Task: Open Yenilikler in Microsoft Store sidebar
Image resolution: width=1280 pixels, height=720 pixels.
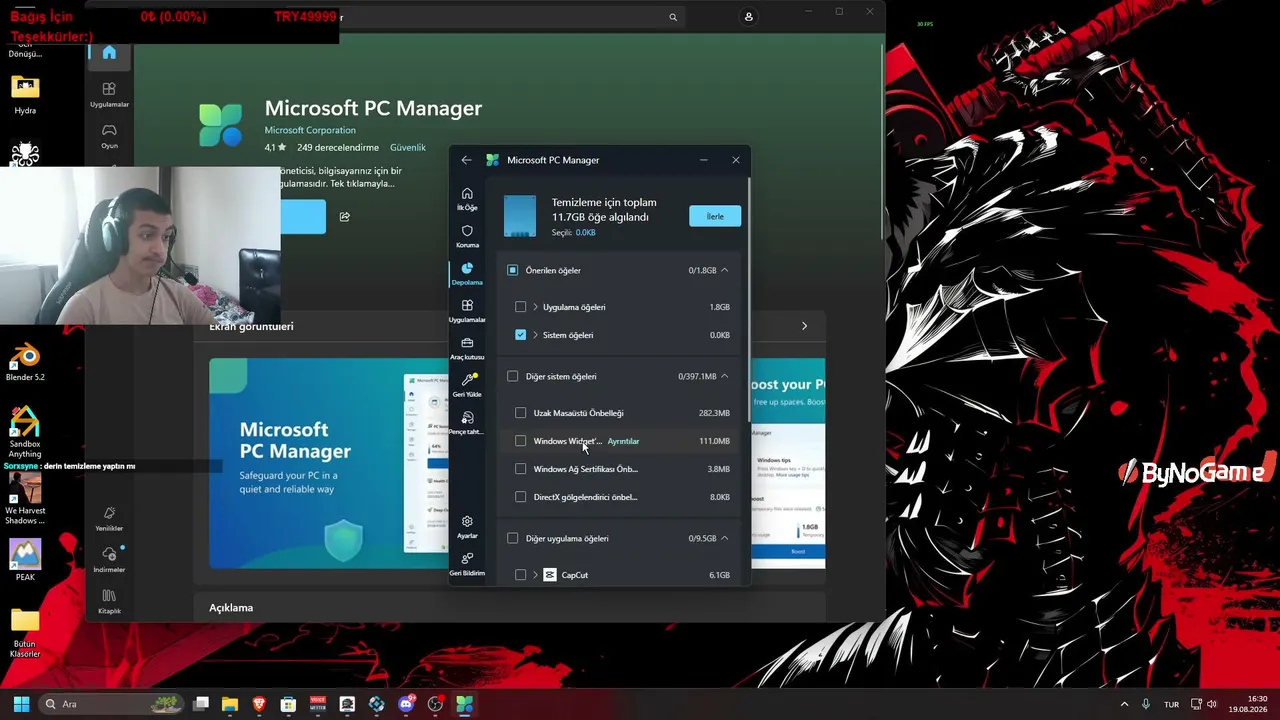Action: pyautogui.click(x=109, y=518)
